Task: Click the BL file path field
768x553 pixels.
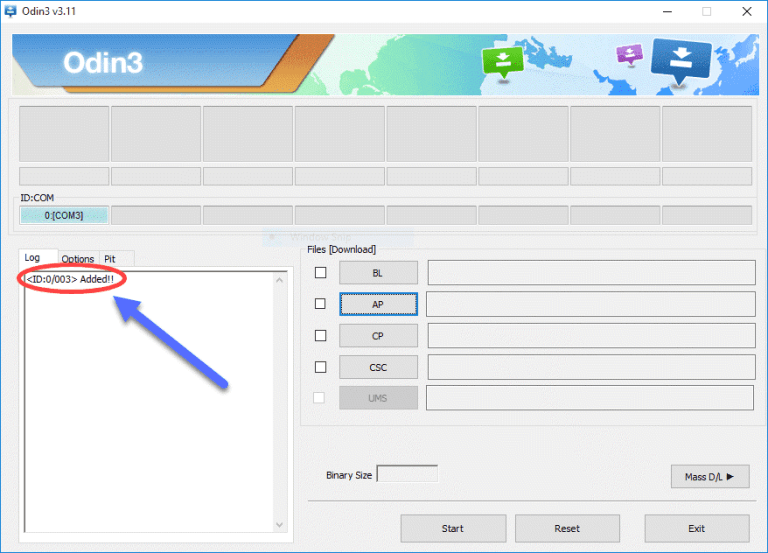Action: pyautogui.click(x=591, y=272)
